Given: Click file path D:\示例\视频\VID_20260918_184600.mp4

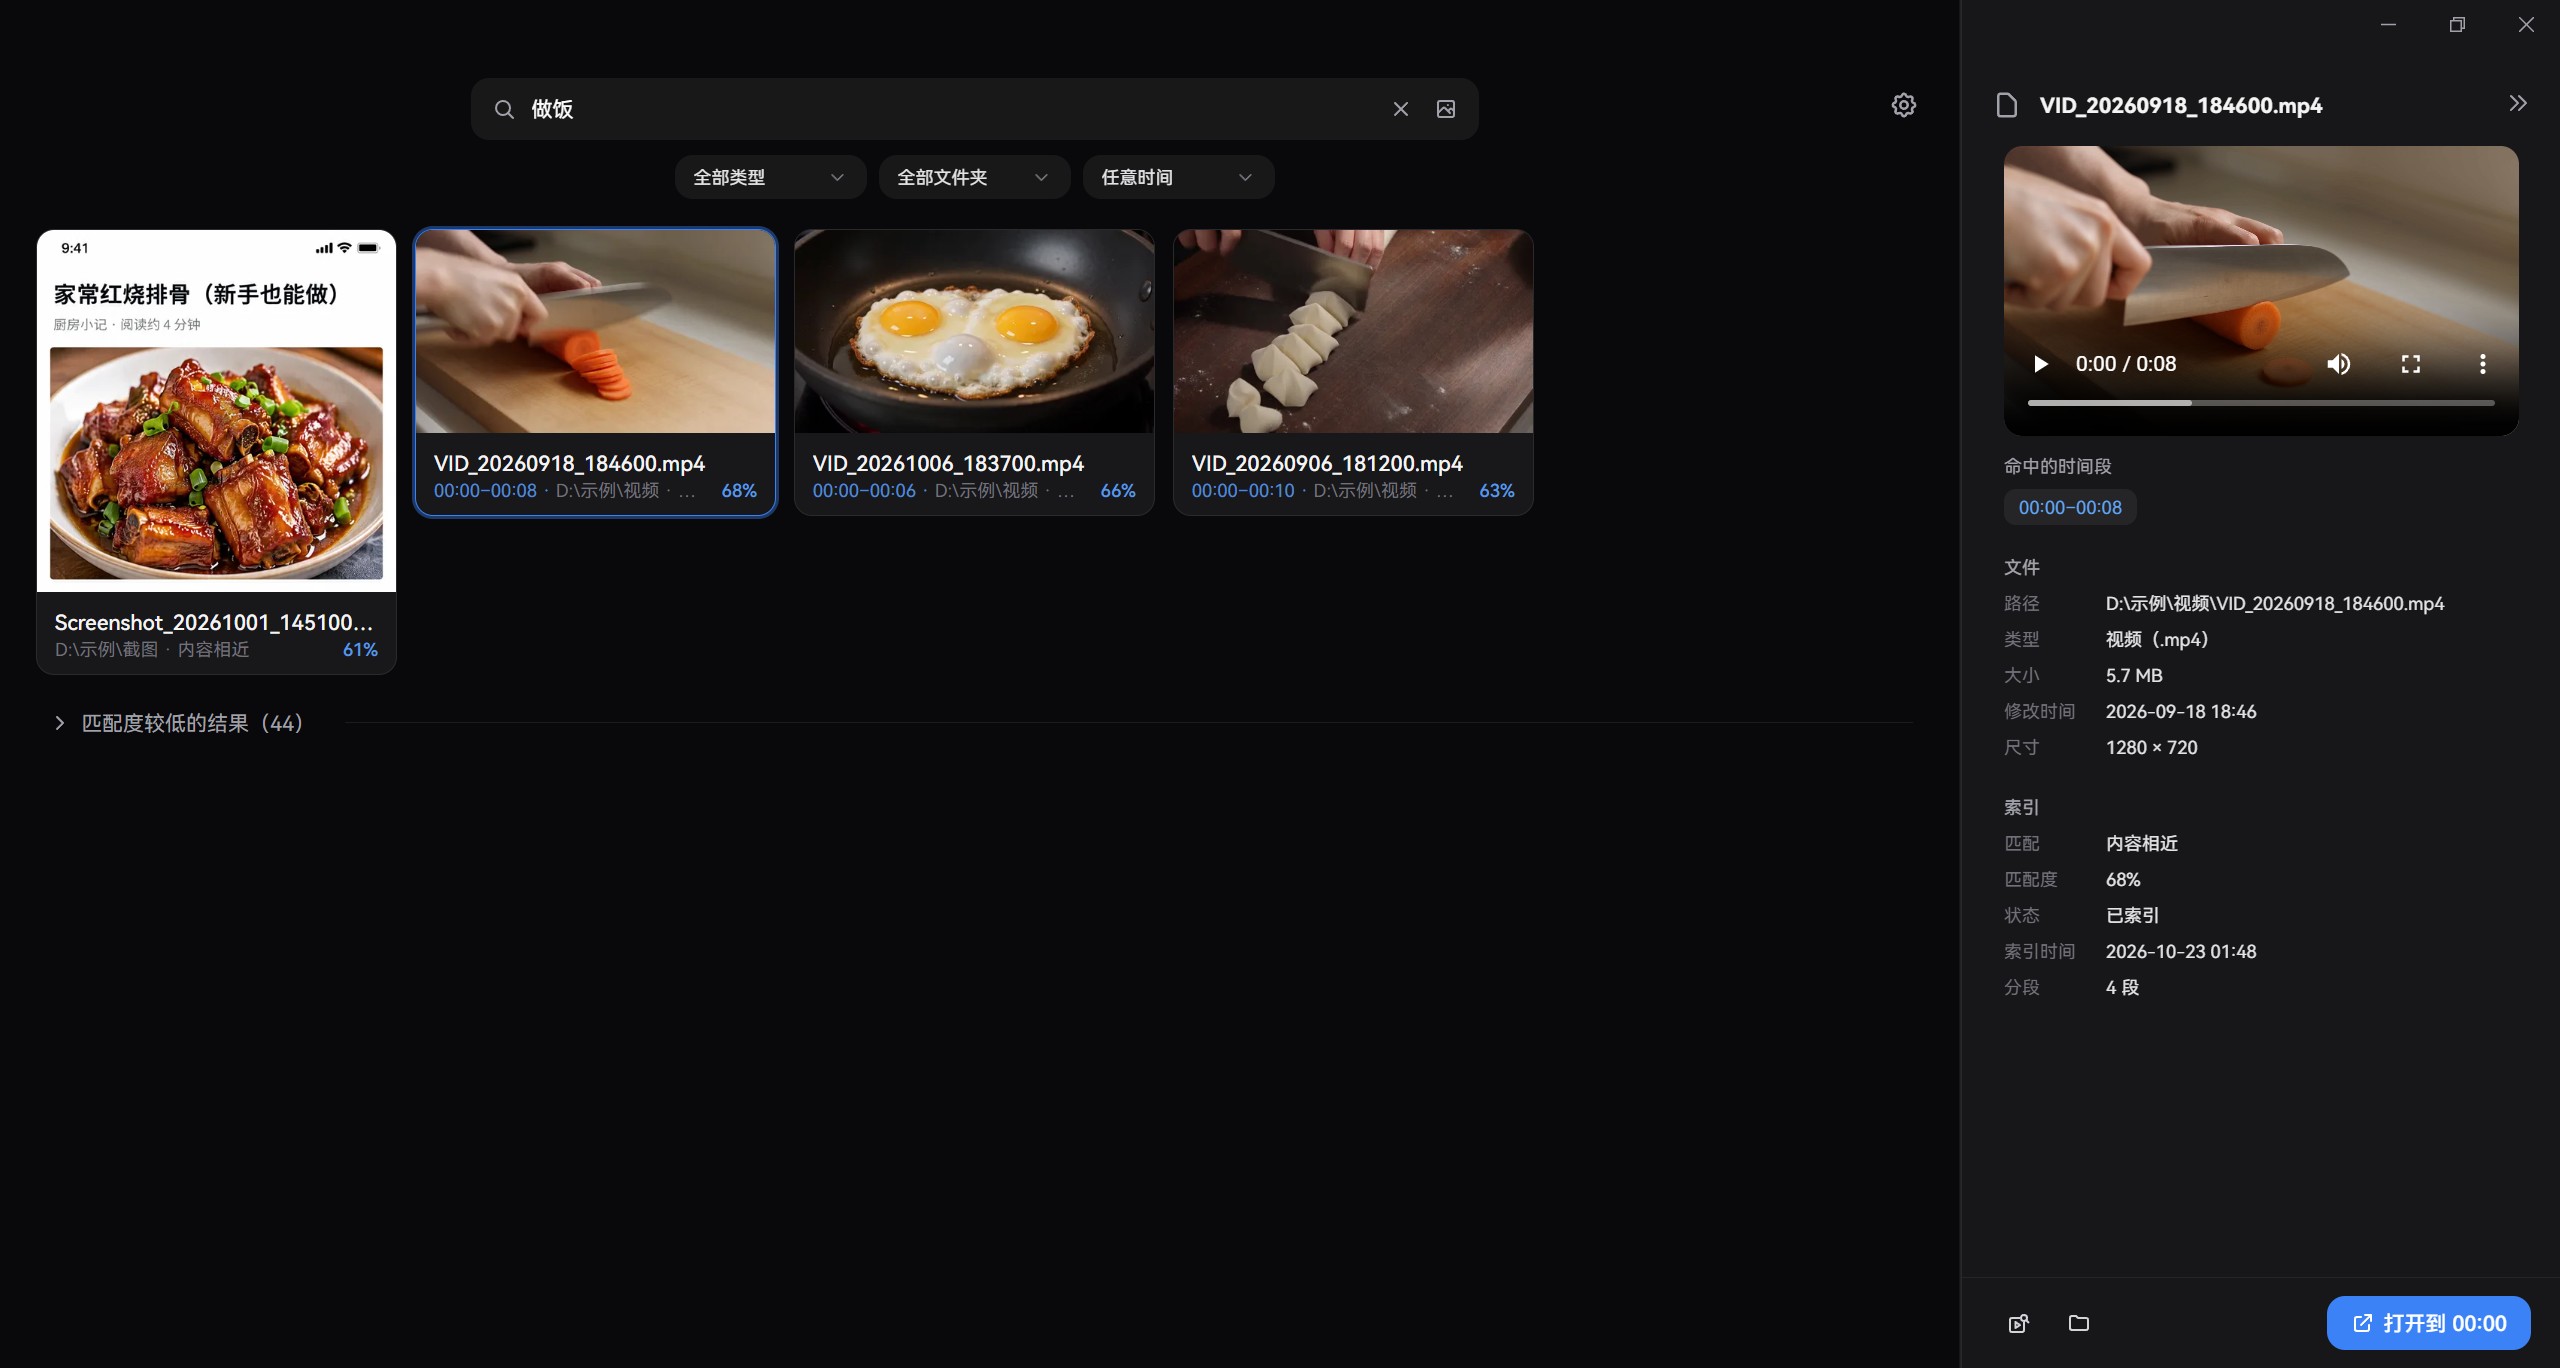Looking at the screenshot, I should [2274, 604].
